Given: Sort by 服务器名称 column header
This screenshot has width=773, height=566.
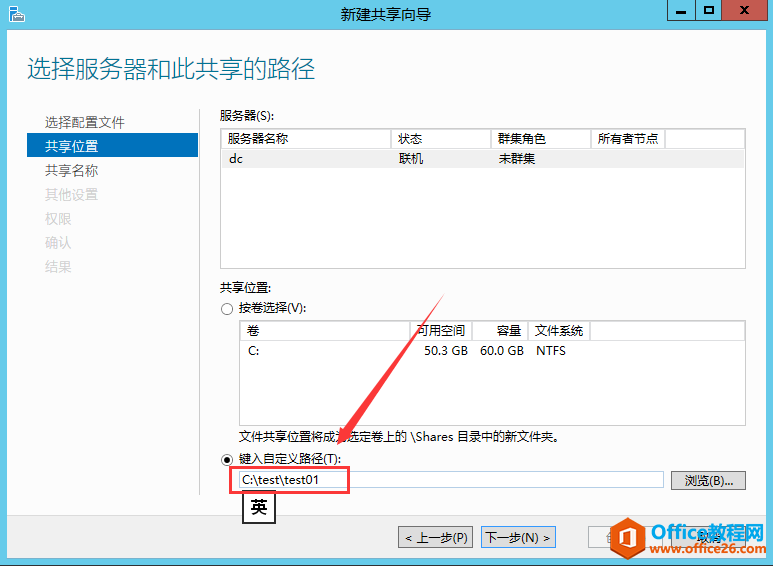Looking at the screenshot, I should pos(306,139).
